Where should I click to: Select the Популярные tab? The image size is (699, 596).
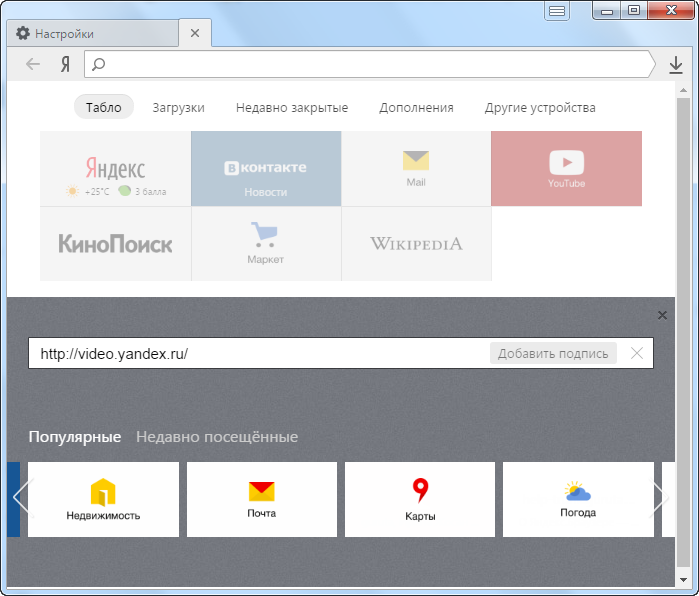75,436
